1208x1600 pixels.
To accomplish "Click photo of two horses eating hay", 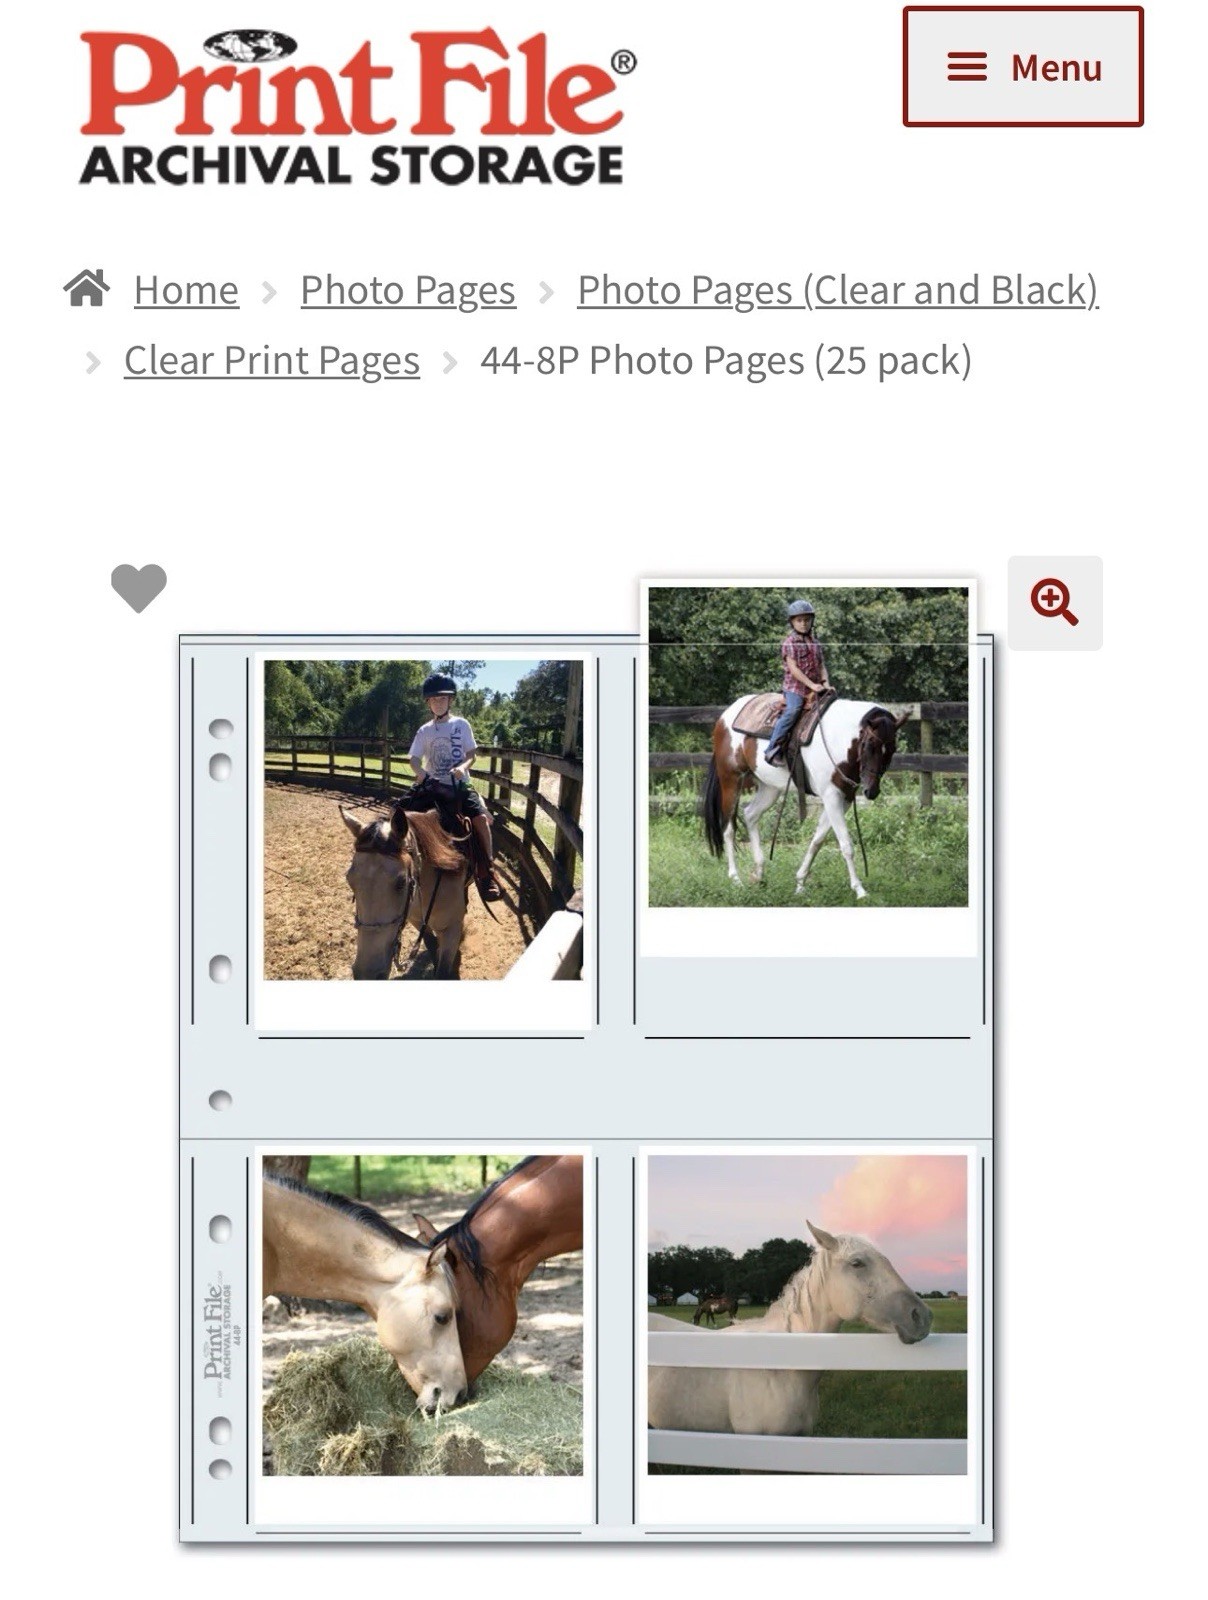I will 422,1315.
